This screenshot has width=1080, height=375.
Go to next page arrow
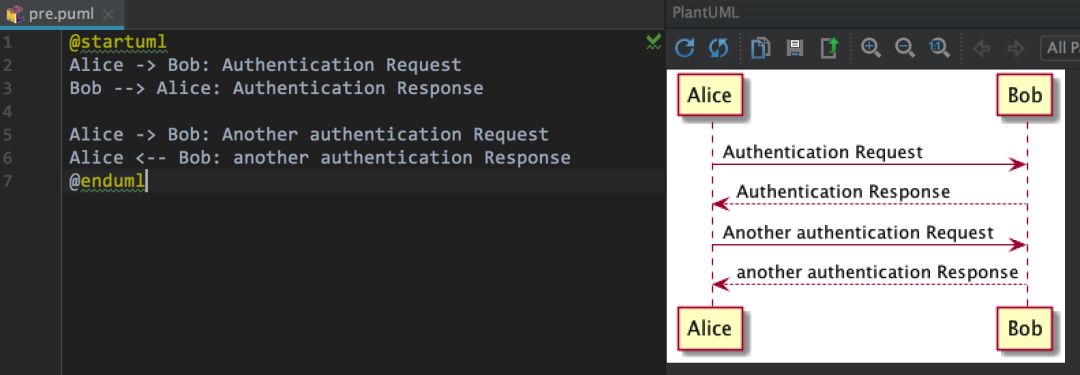coord(1015,48)
